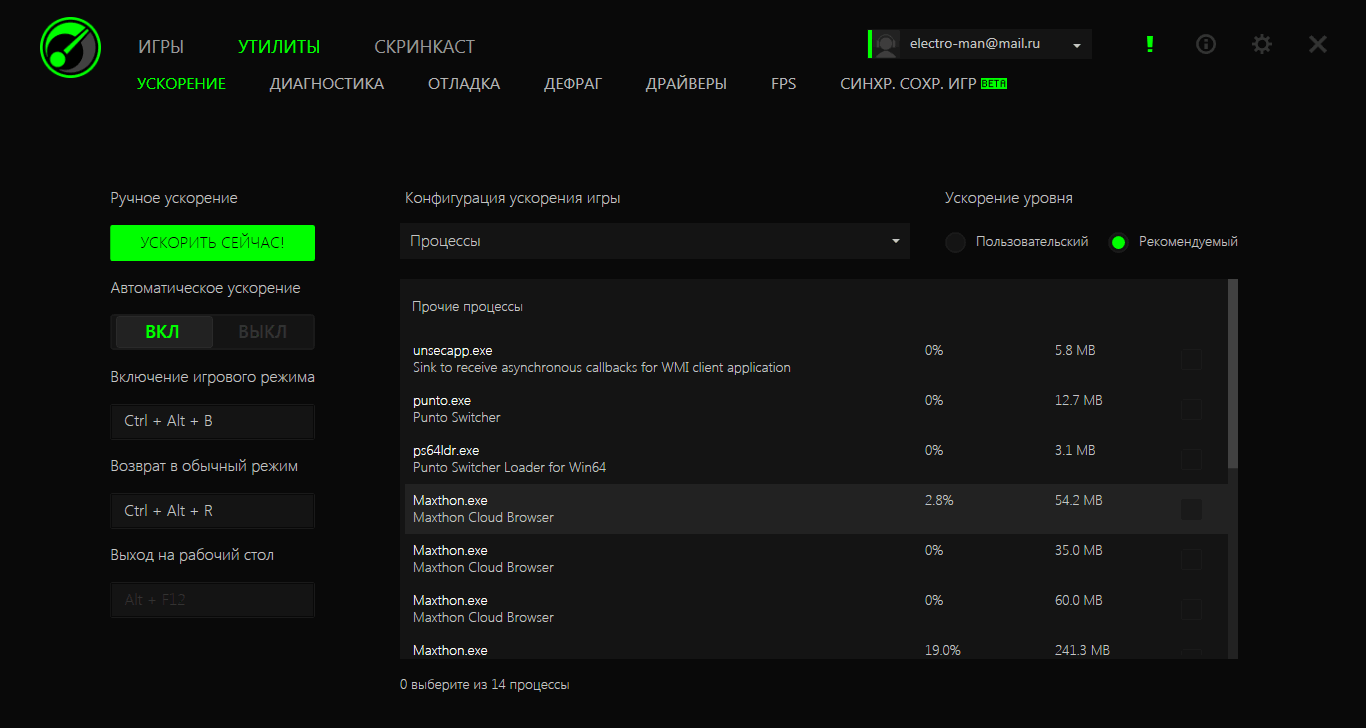Open settings with the gear icon

1262,44
